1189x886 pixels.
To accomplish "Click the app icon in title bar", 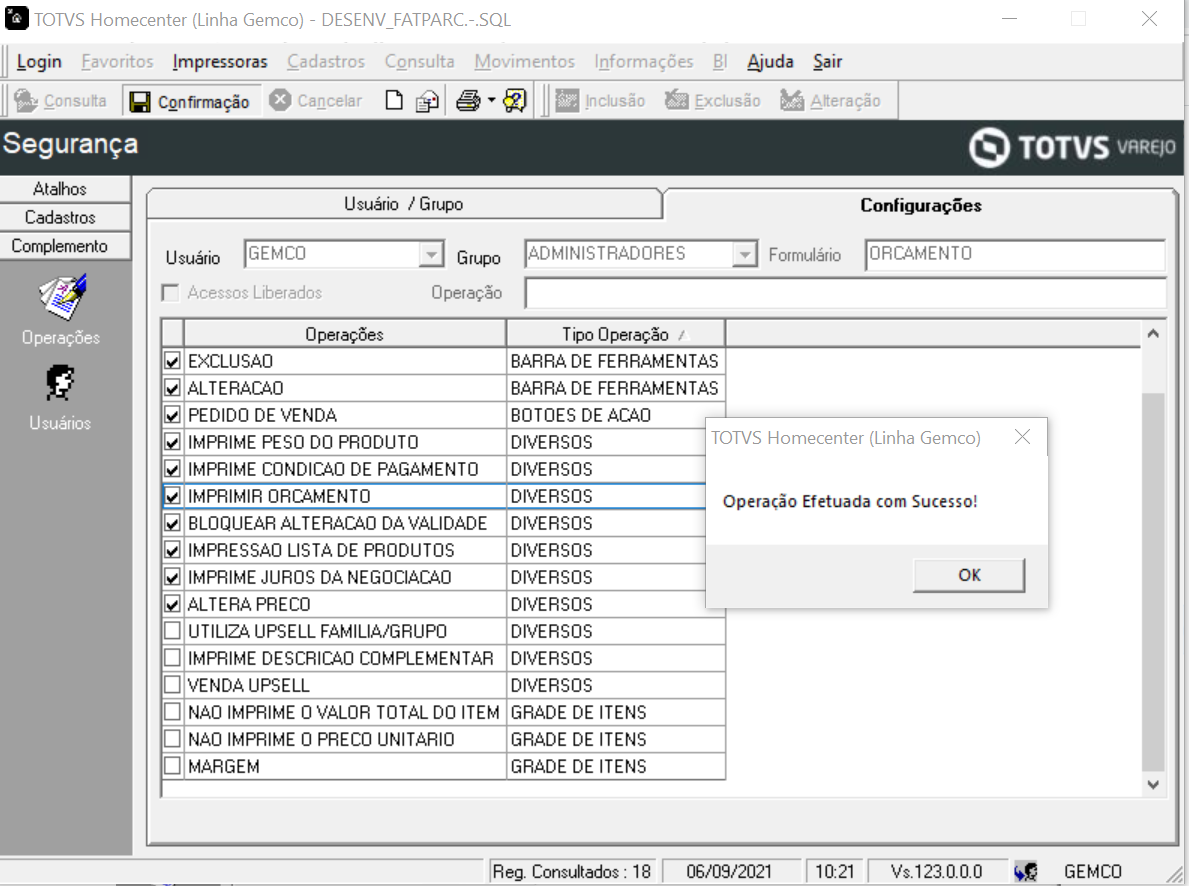I will [17, 18].
